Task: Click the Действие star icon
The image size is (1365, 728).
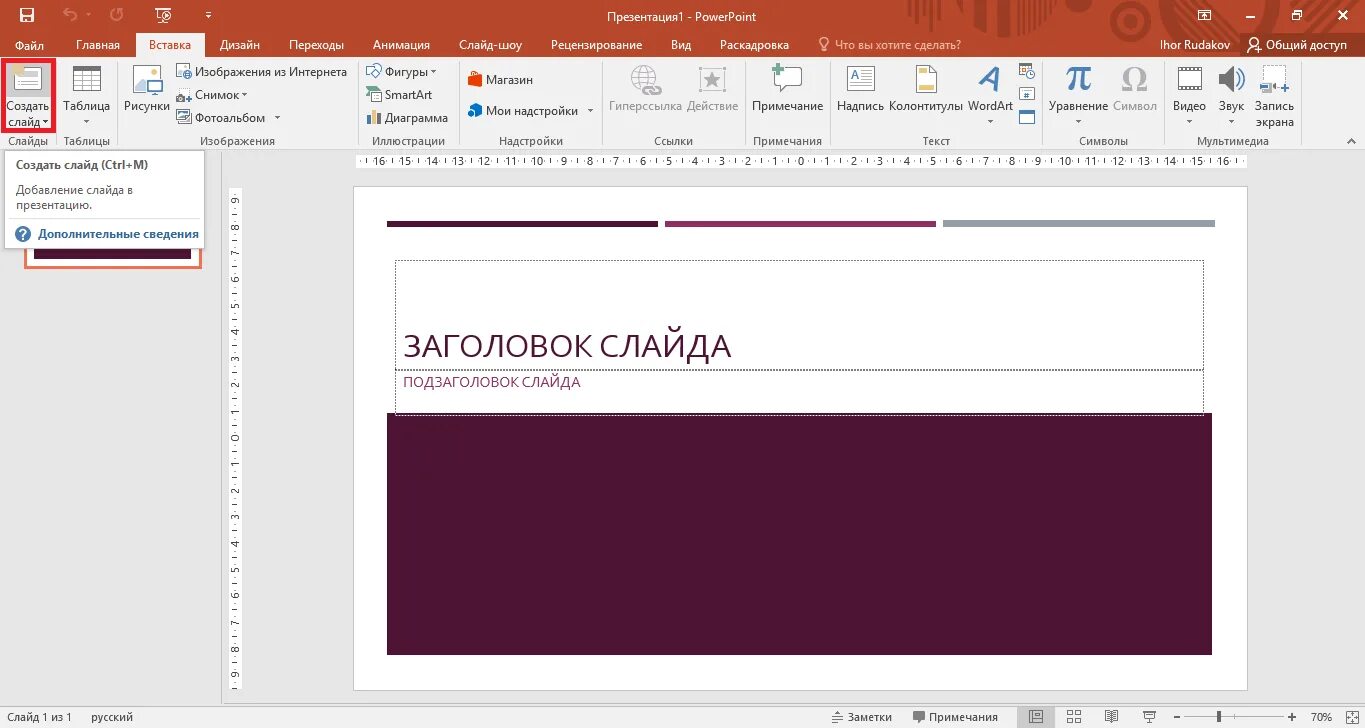Action: 712,80
